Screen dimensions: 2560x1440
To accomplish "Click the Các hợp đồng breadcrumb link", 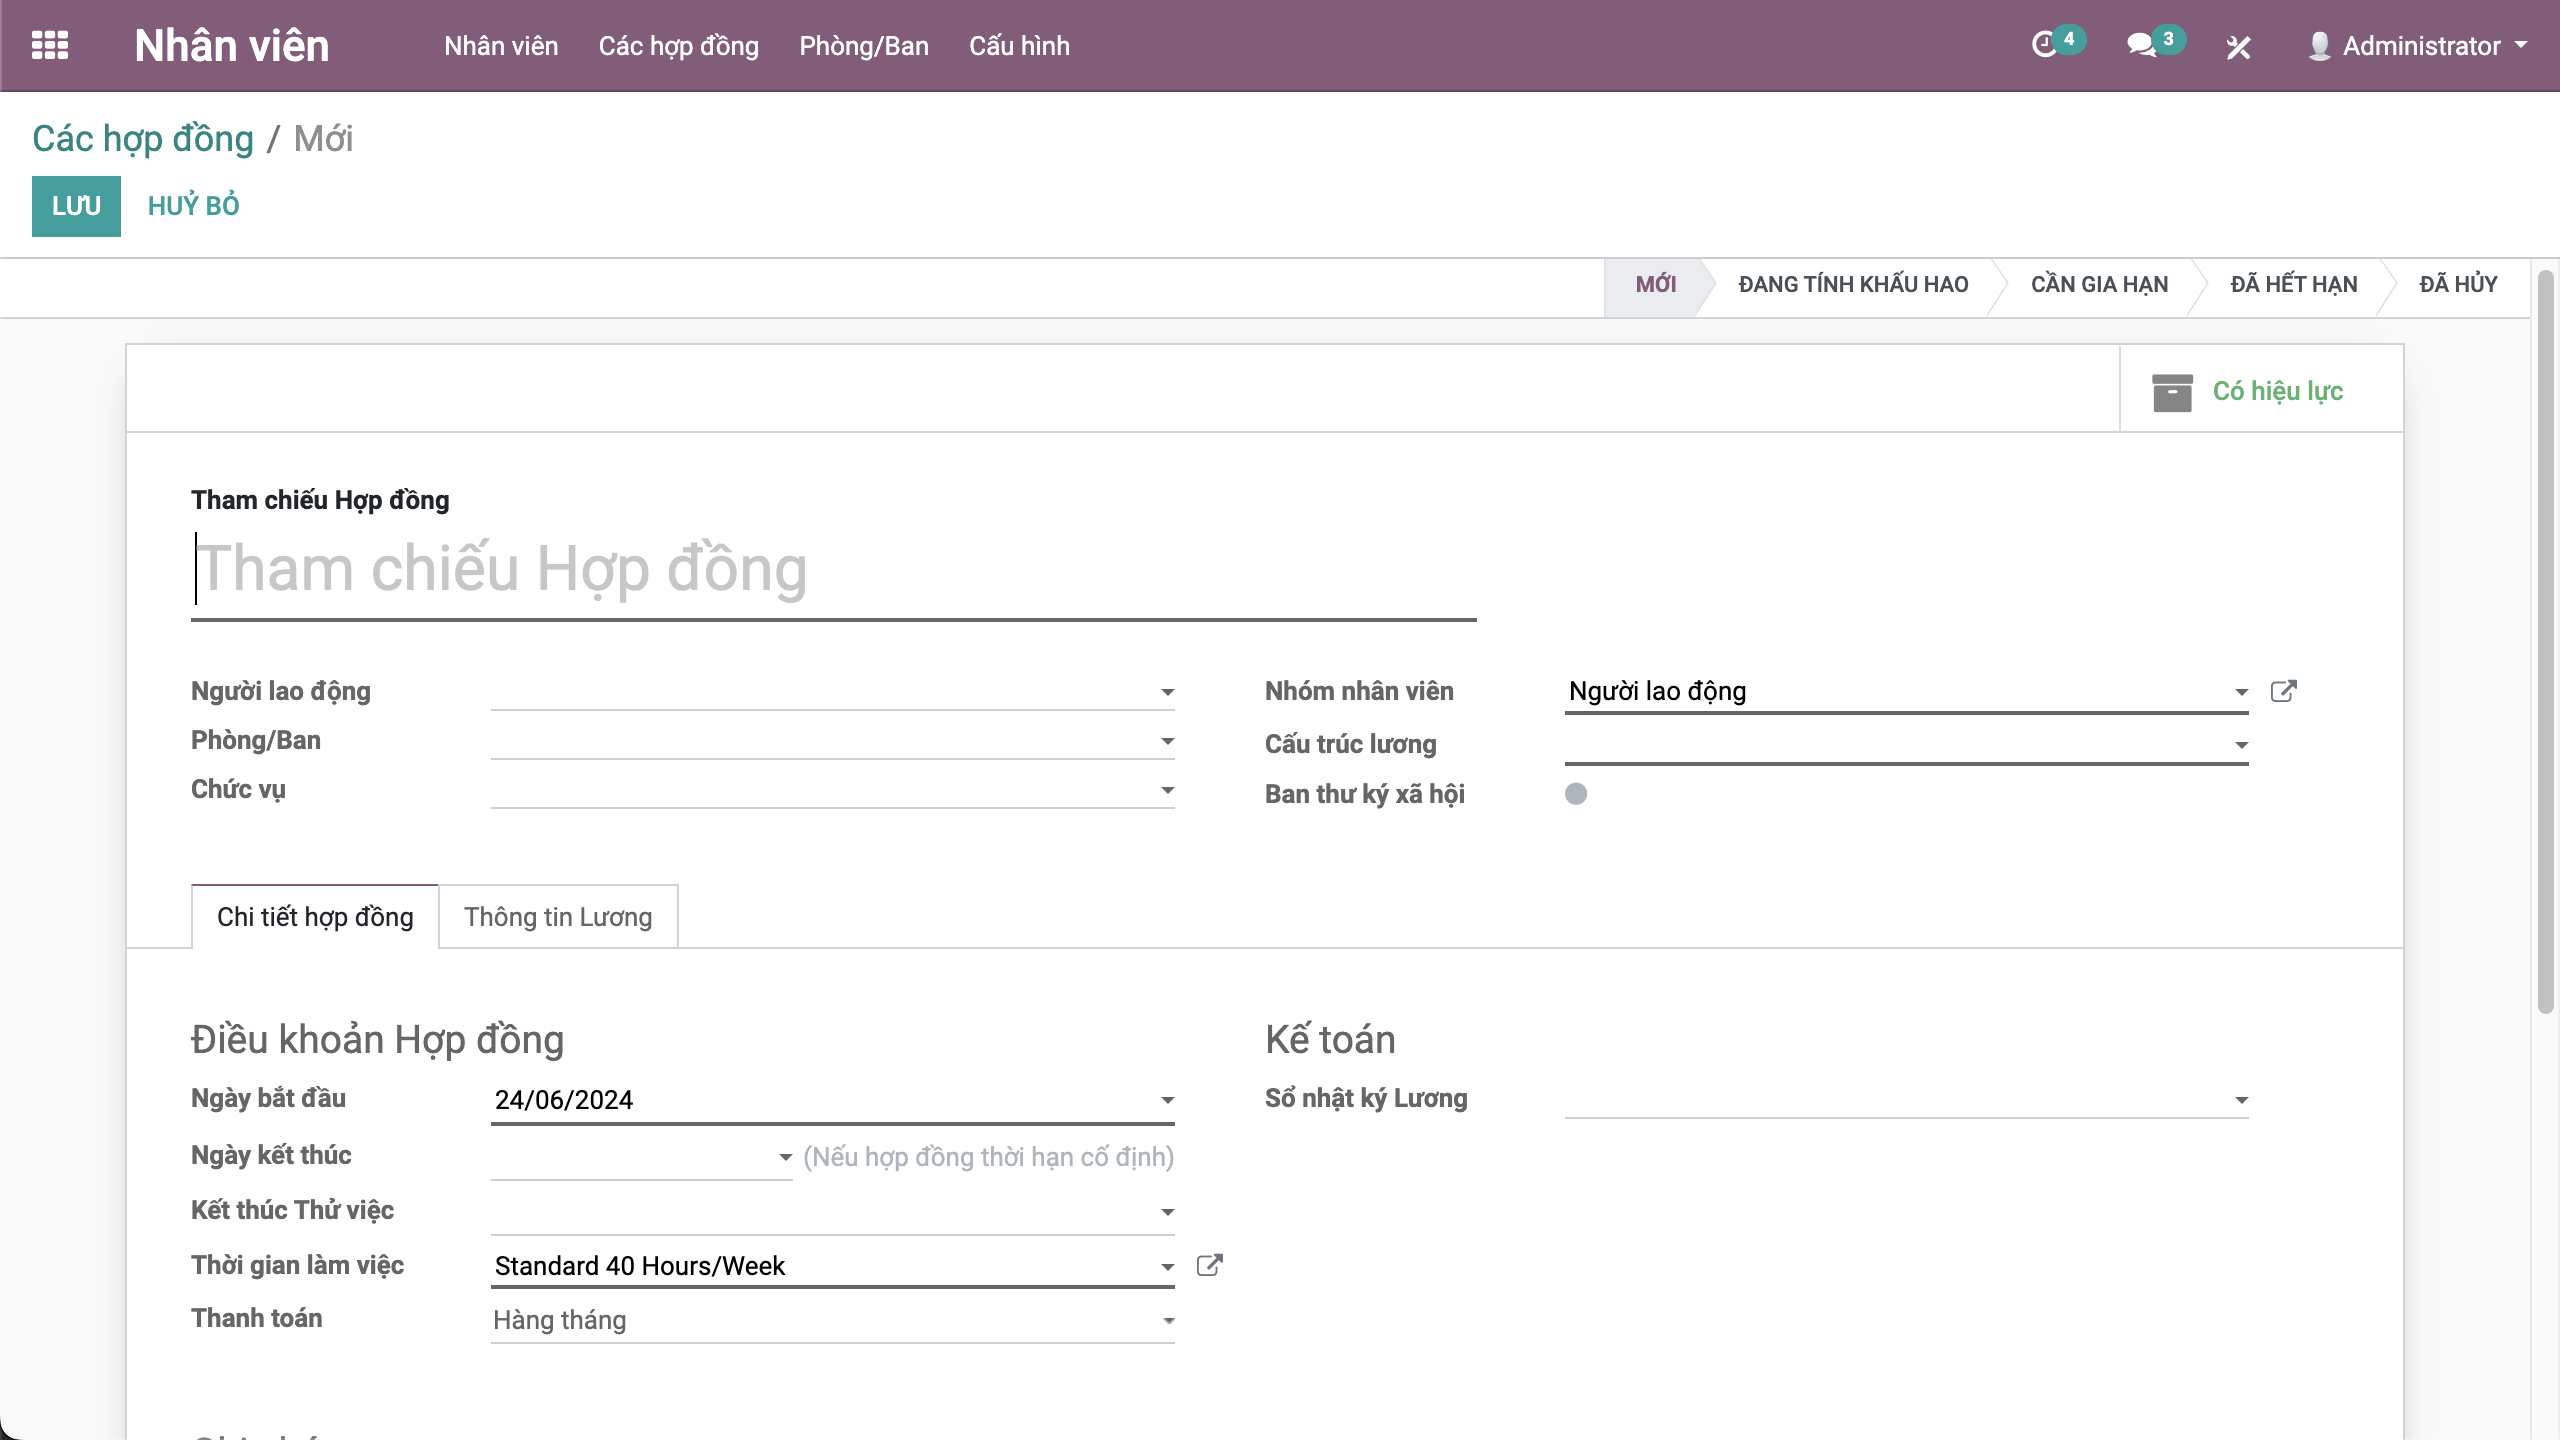I will coord(143,139).
